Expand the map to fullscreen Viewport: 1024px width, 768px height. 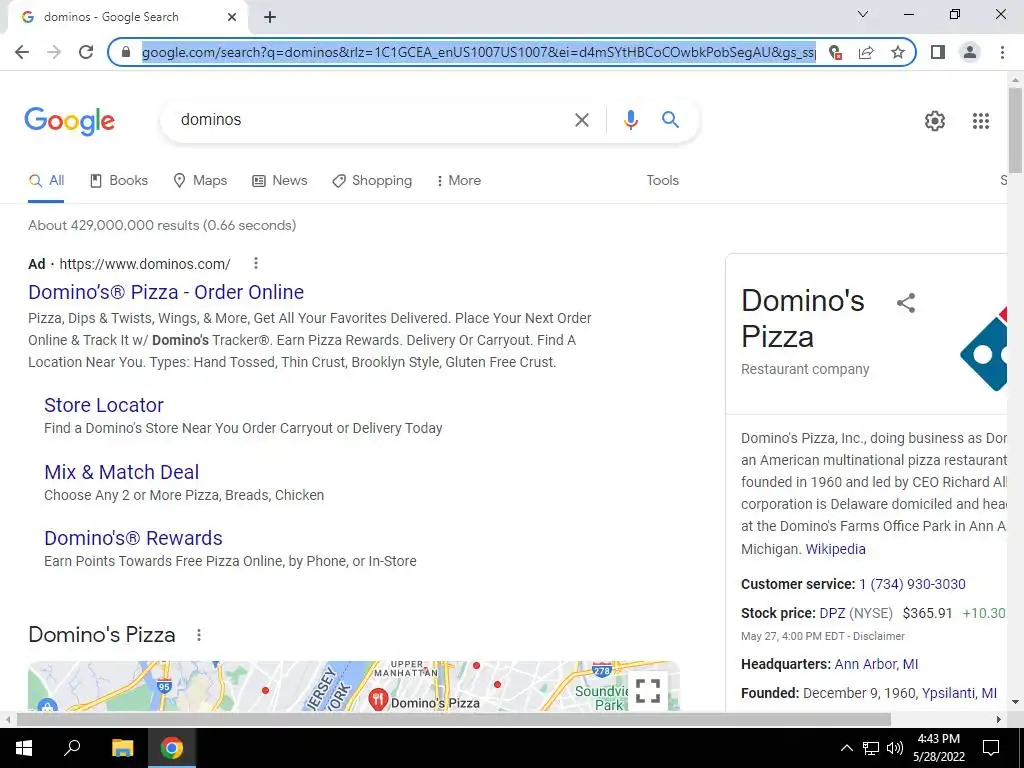point(648,690)
